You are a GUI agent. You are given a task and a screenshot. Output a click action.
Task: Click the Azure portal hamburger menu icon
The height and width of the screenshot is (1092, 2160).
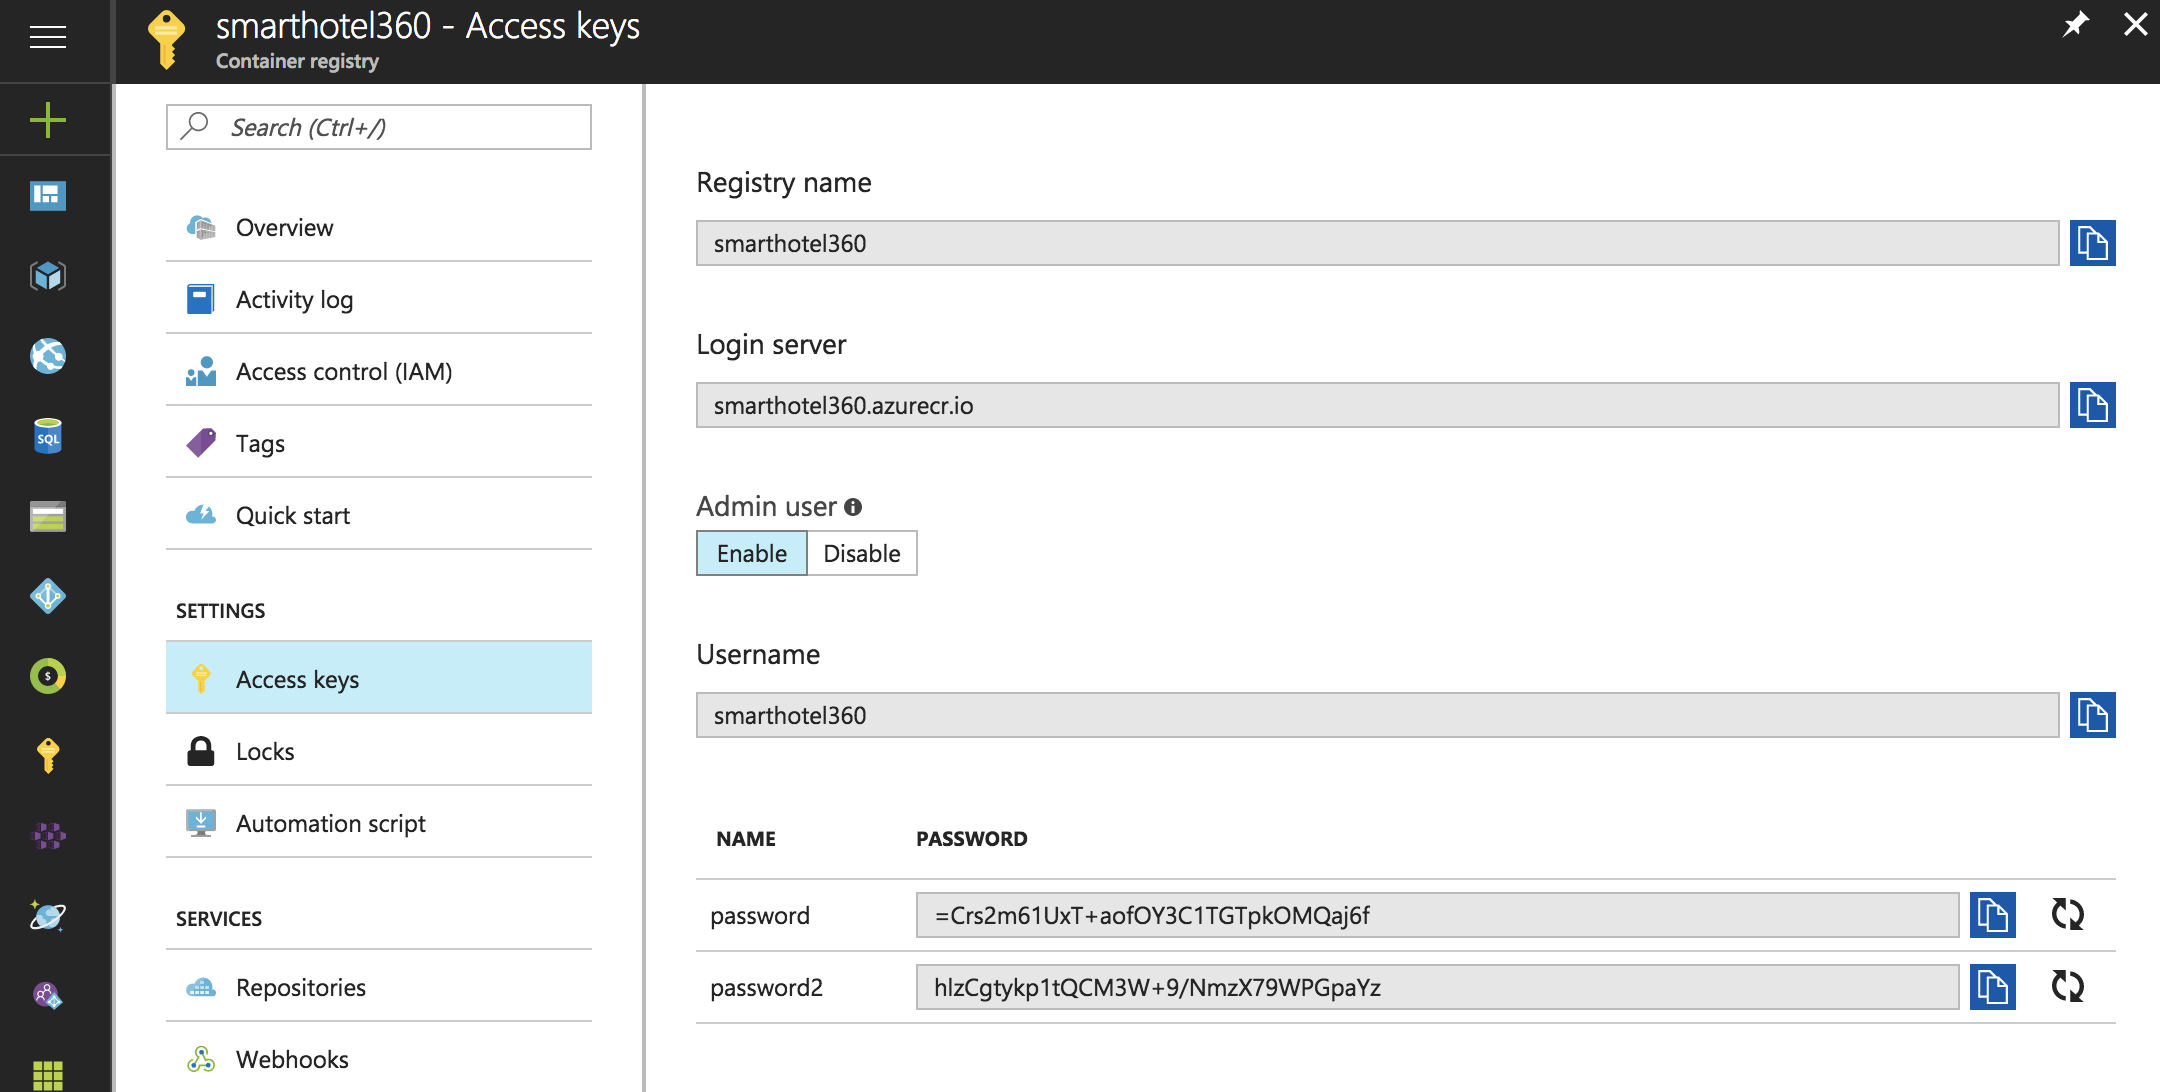[47, 36]
